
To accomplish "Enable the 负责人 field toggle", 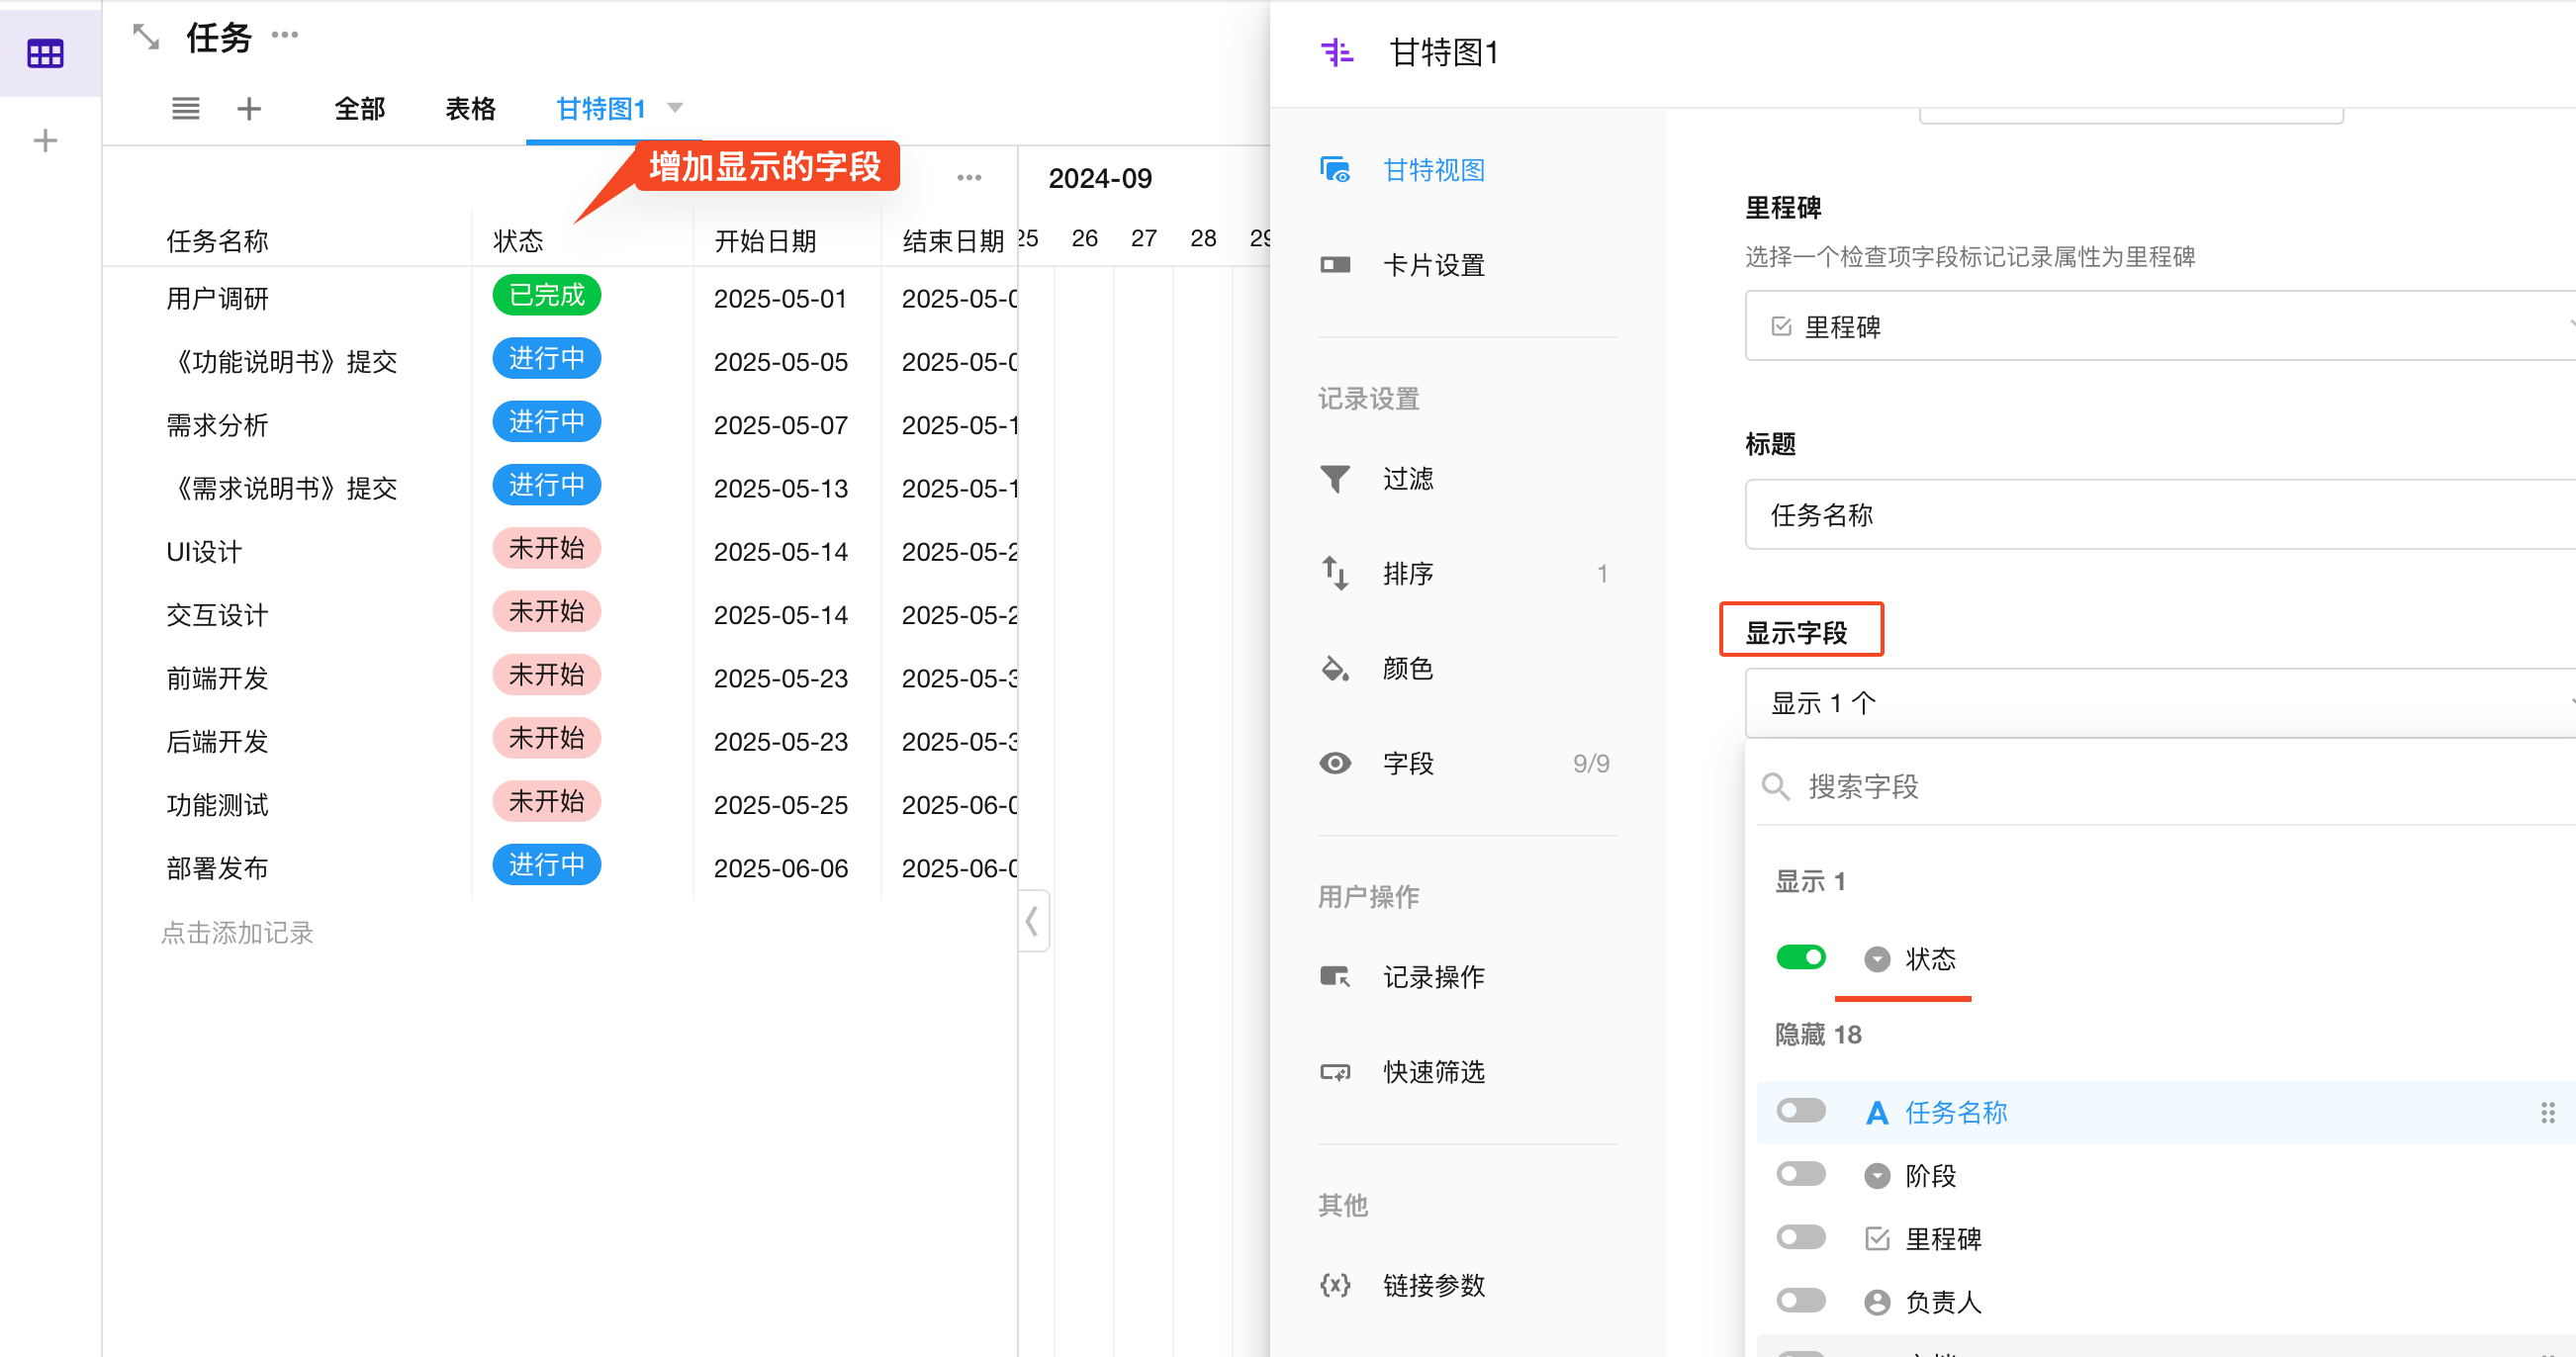I will (x=1800, y=1300).
